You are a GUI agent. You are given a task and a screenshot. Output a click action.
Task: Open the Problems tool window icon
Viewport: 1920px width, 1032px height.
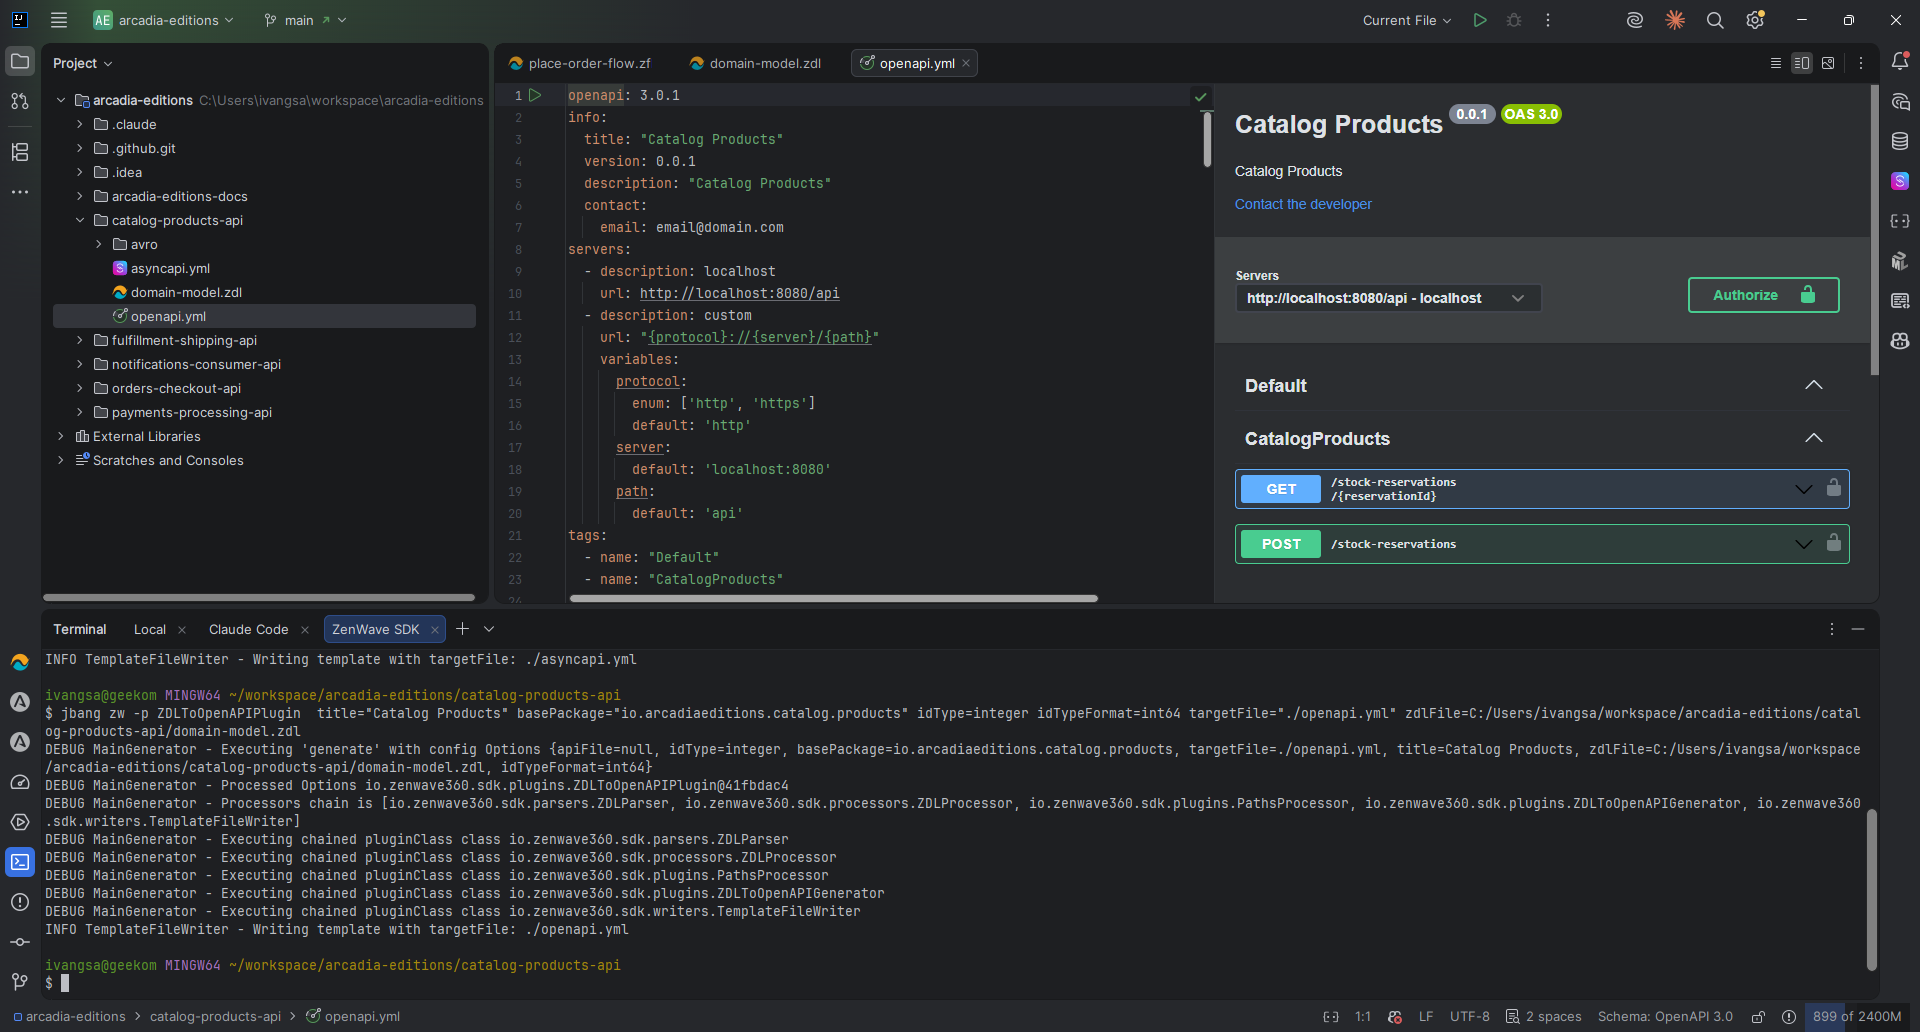pos(20,902)
